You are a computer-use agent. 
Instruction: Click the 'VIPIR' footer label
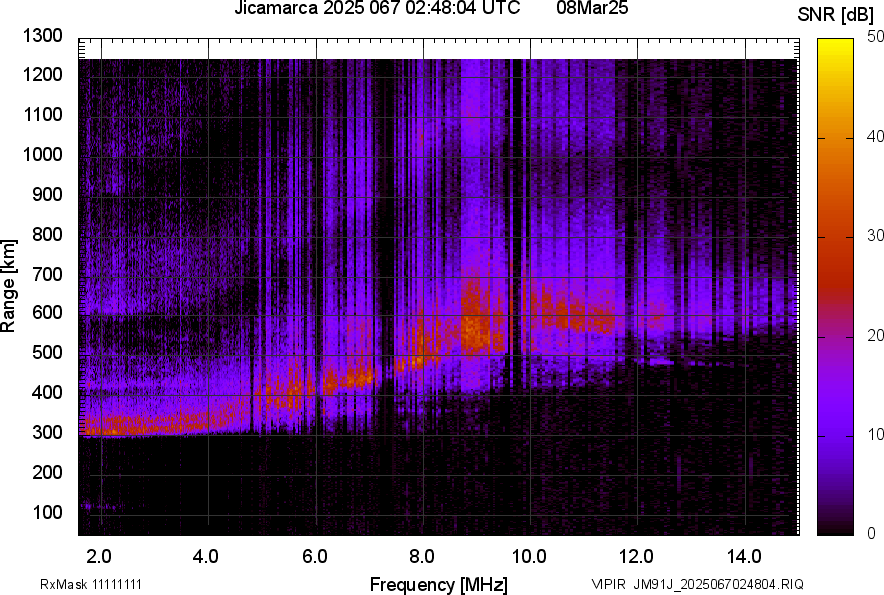click(x=608, y=584)
